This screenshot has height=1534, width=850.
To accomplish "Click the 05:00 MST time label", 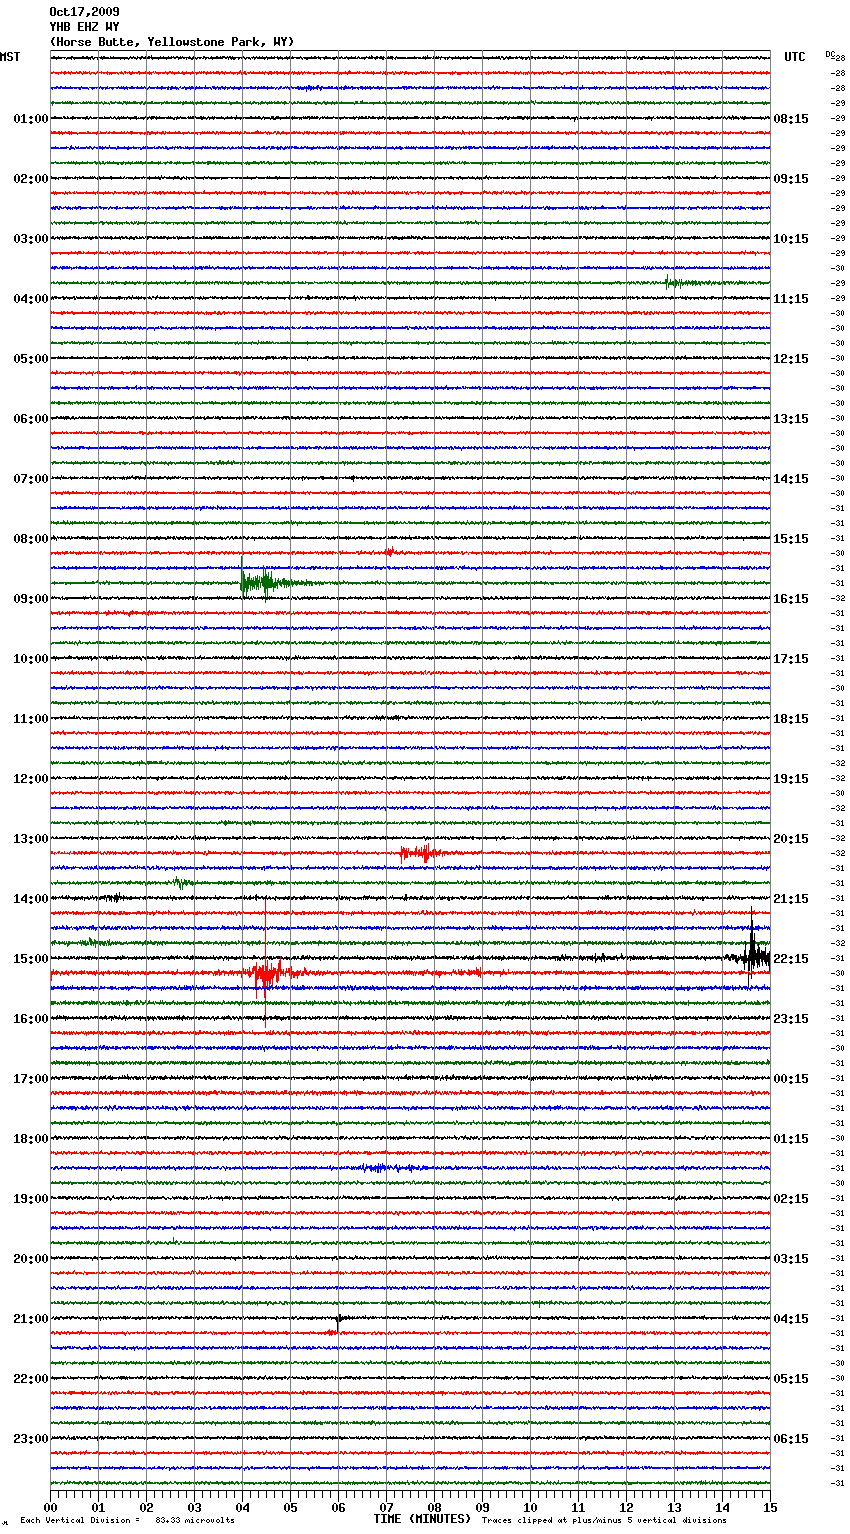I will [x=31, y=359].
